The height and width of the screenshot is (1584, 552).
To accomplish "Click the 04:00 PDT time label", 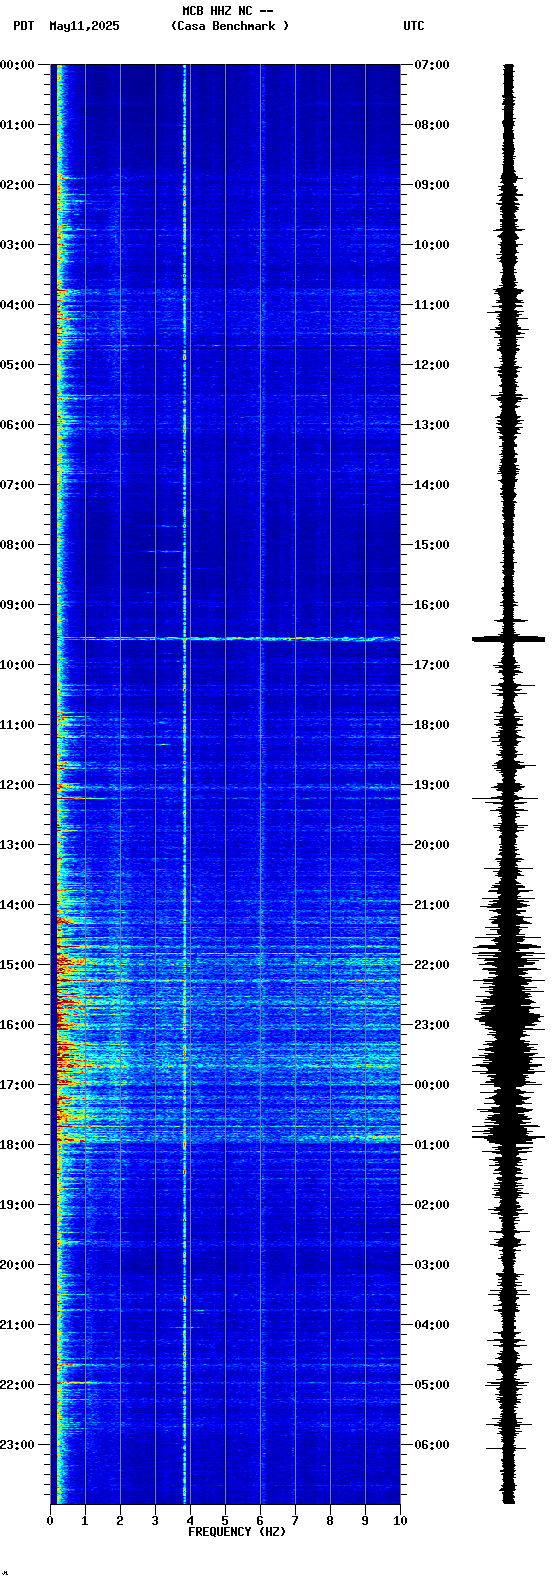I will 17,305.
